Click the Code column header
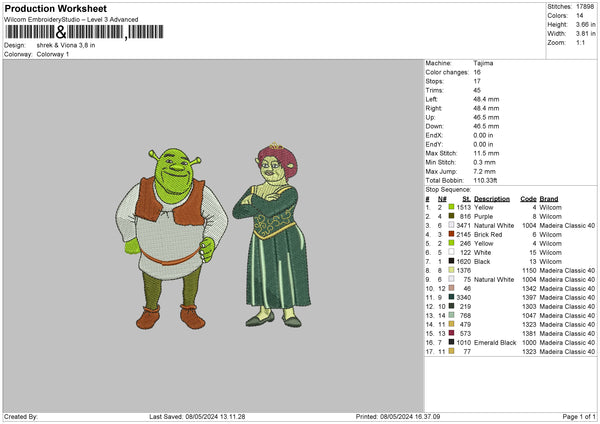 click(x=529, y=198)
